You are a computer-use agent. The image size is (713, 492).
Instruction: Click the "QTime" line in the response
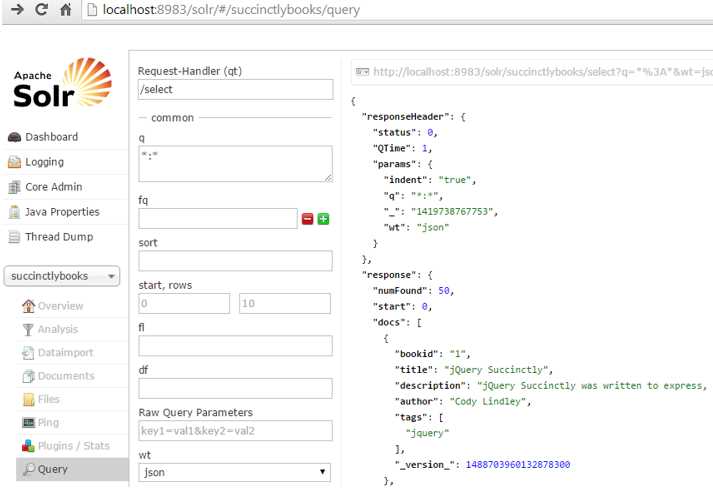402,148
